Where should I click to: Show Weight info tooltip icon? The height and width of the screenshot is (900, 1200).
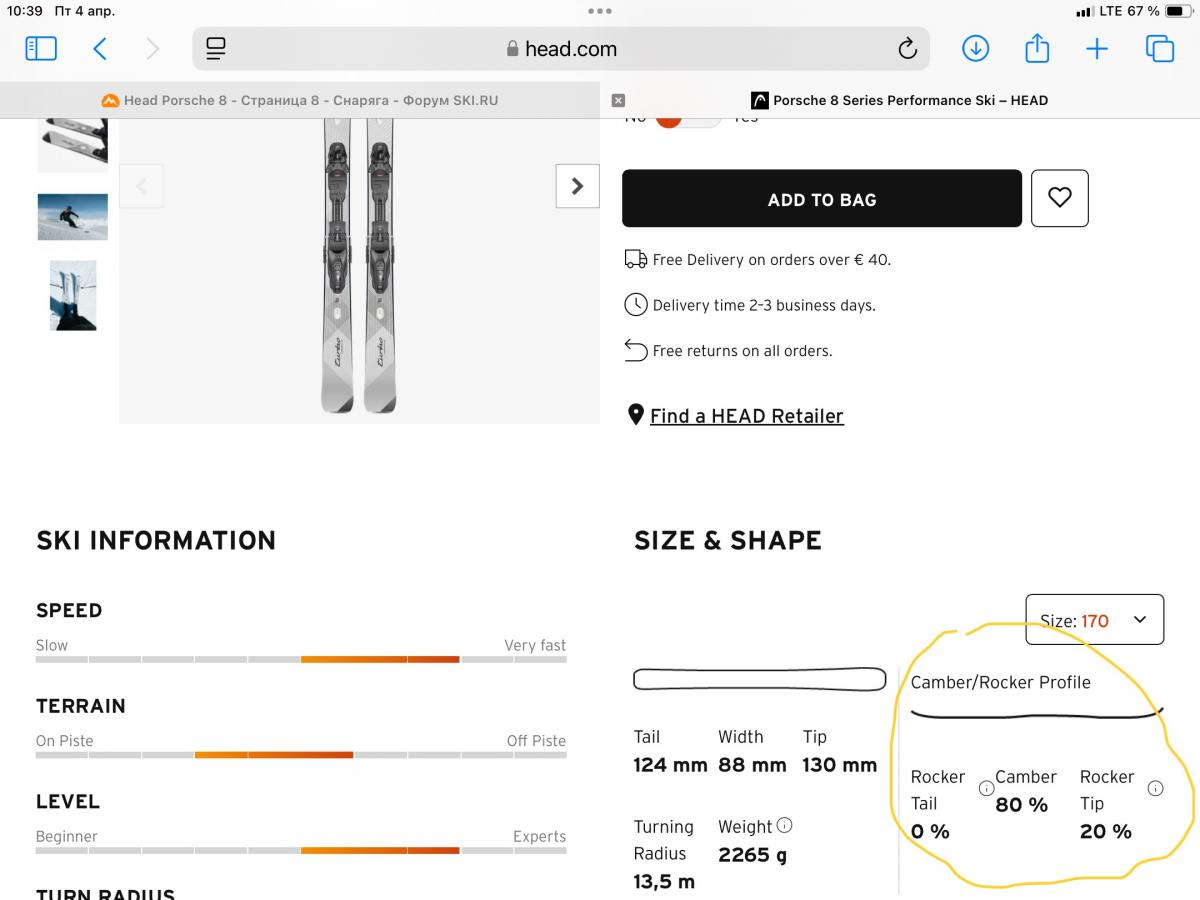pyautogui.click(x=785, y=826)
